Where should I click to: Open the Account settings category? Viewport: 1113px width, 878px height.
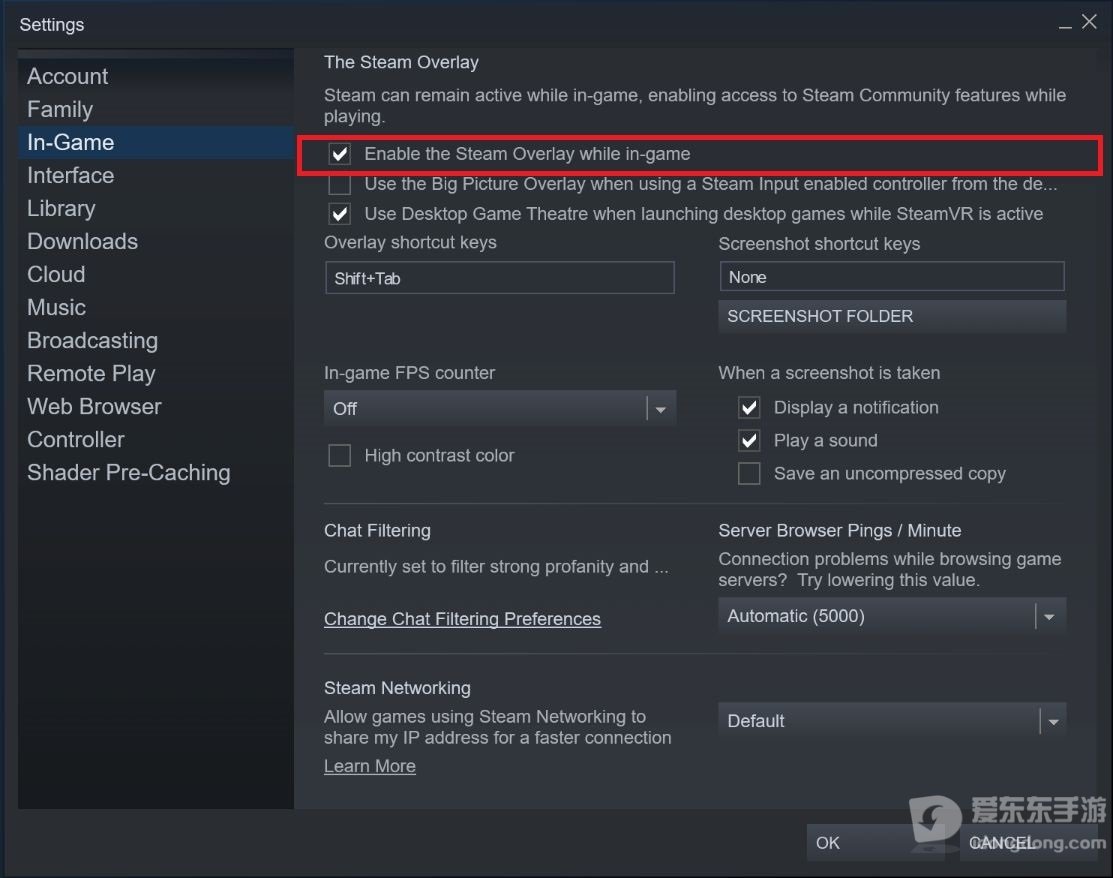pyautogui.click(x=67, y=77)
